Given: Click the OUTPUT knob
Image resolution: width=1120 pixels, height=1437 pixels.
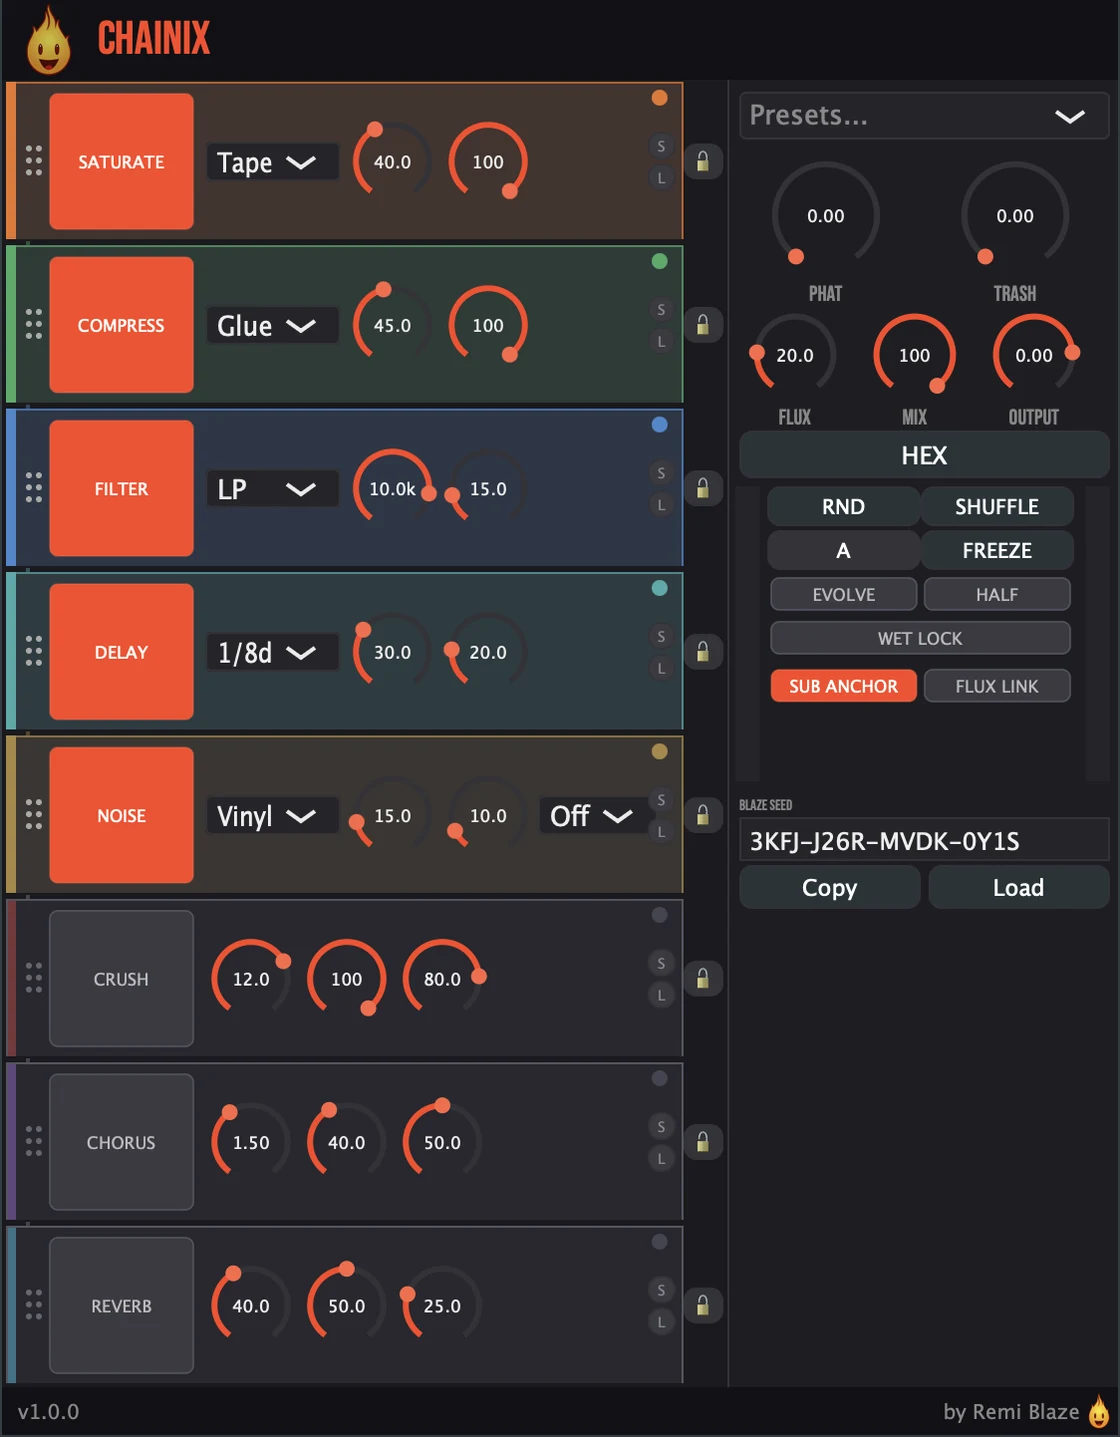Looking at the screenshot, I should click(x=1034, y=355).
